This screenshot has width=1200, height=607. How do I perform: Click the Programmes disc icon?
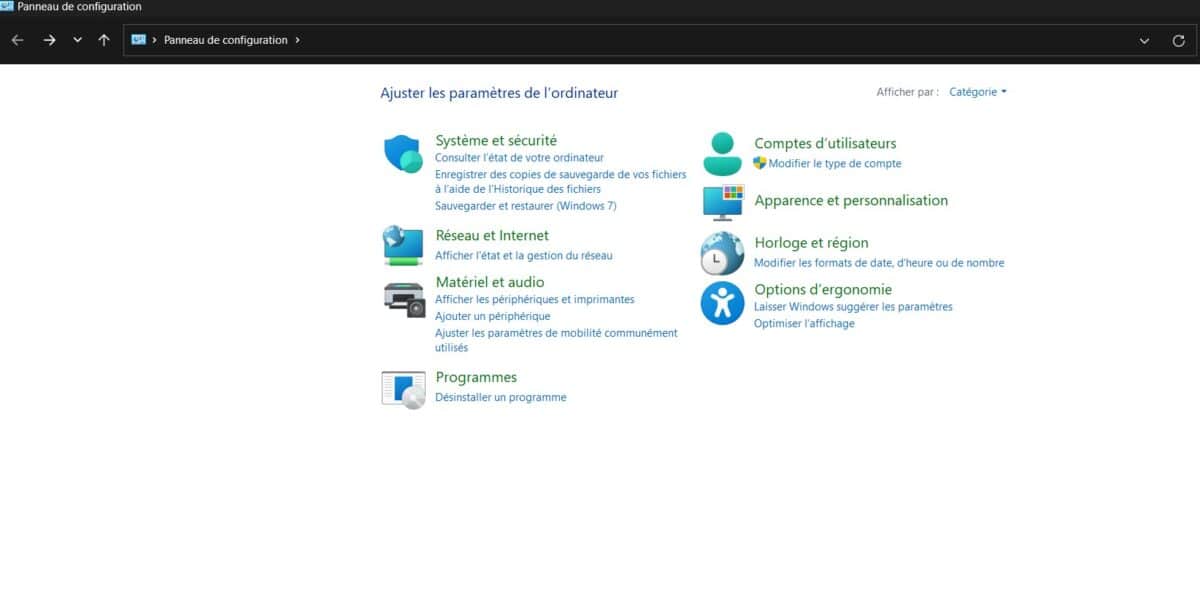[404, 389]
